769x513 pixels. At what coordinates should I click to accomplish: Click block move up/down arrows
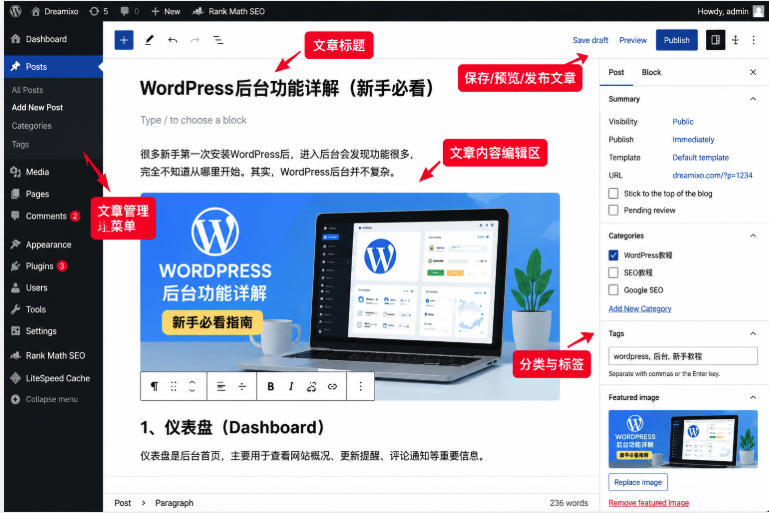click(x=192, y=386)
